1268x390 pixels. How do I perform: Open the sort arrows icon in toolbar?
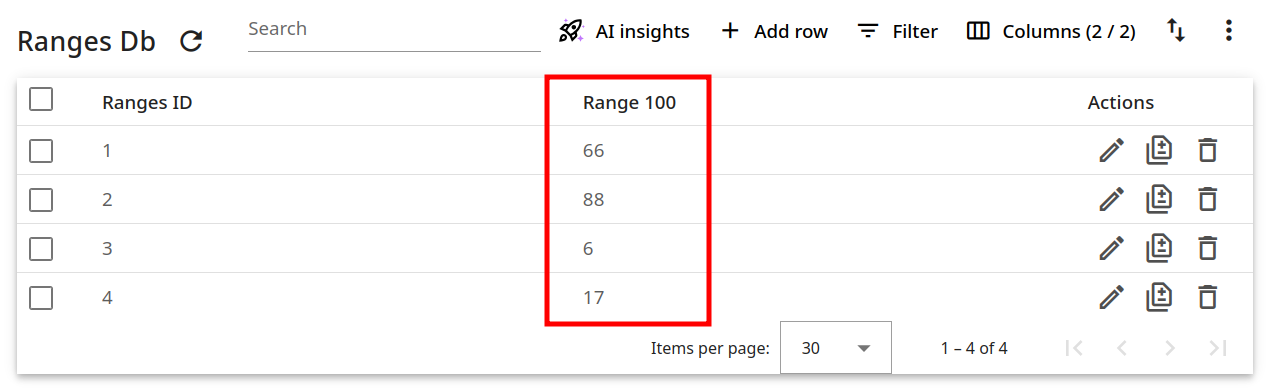[x=1176, y=31]
